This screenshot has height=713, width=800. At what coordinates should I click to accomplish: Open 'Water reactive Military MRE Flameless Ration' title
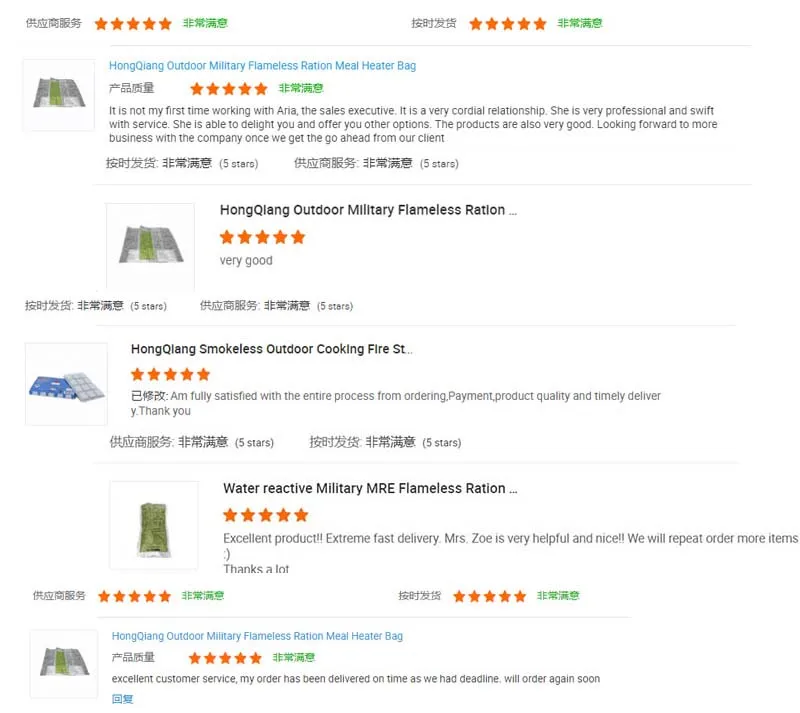point(370,489)
